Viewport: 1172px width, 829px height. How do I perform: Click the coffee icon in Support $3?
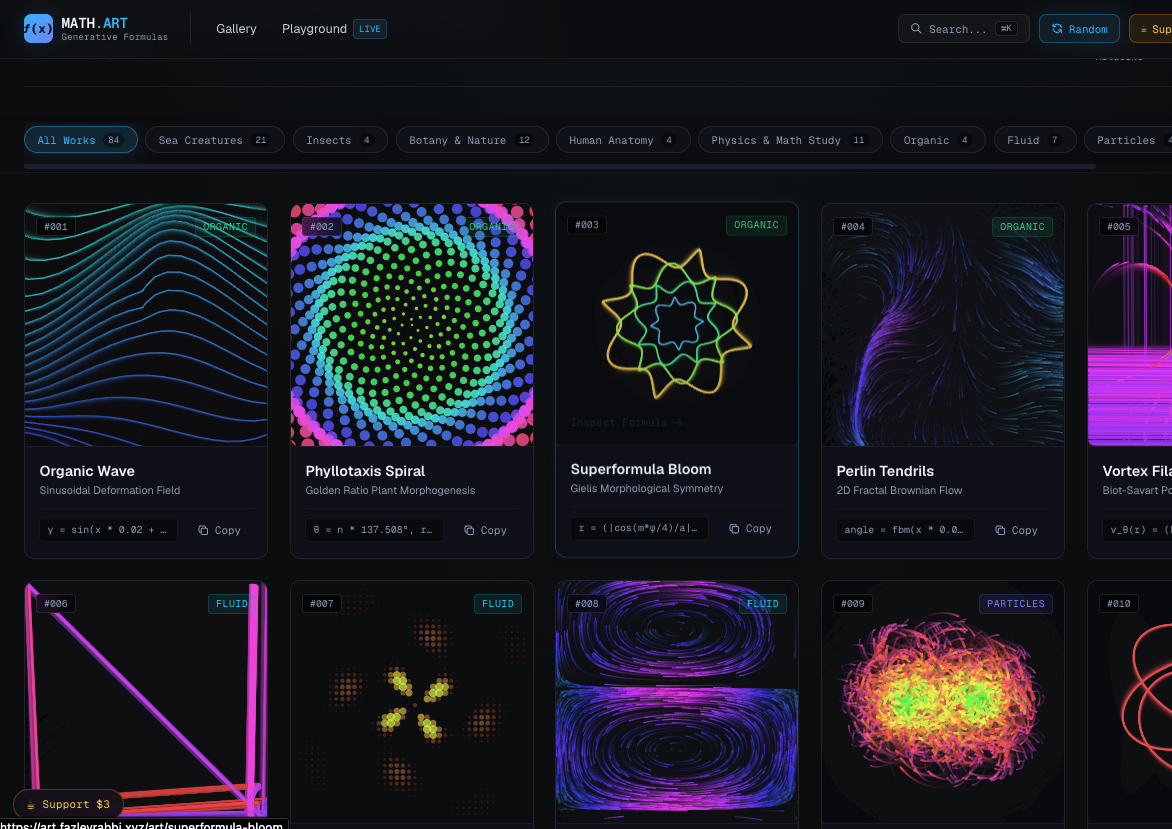point(31,804)
